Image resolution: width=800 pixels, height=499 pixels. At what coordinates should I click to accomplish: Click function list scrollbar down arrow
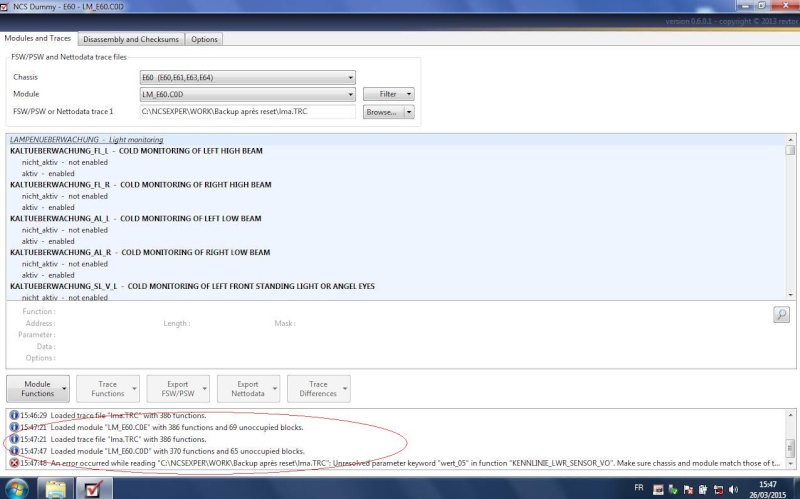tap(790, 295)
